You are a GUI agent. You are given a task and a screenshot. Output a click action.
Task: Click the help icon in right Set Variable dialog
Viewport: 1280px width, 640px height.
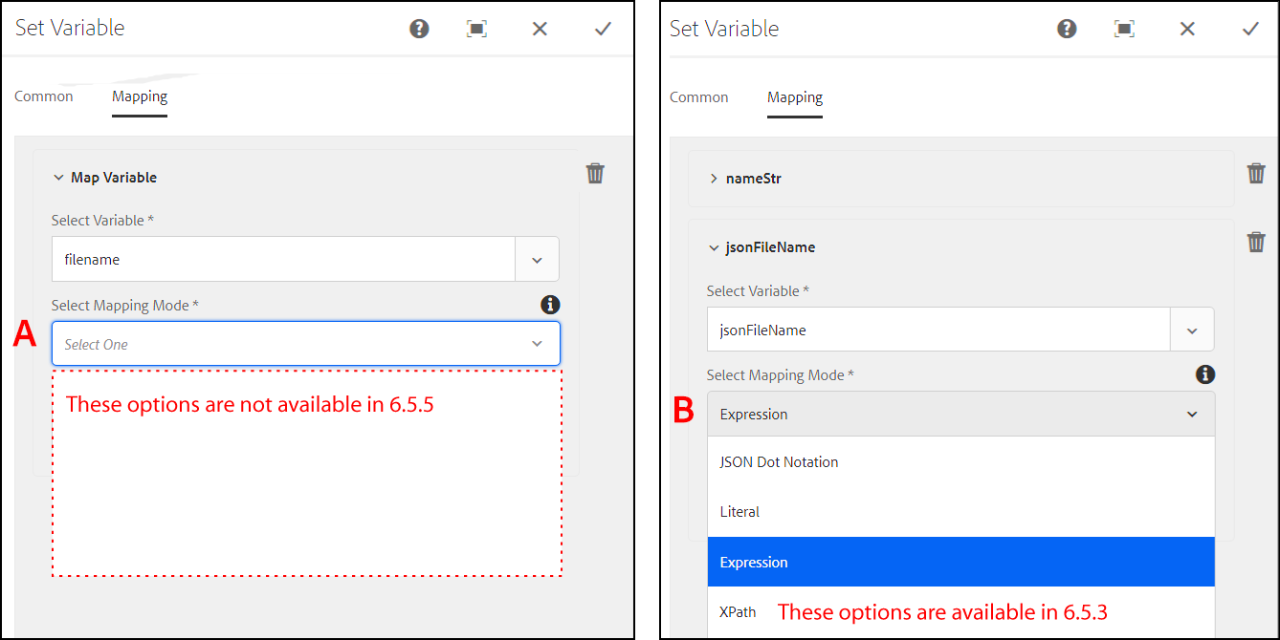[x=1066, y=29]
